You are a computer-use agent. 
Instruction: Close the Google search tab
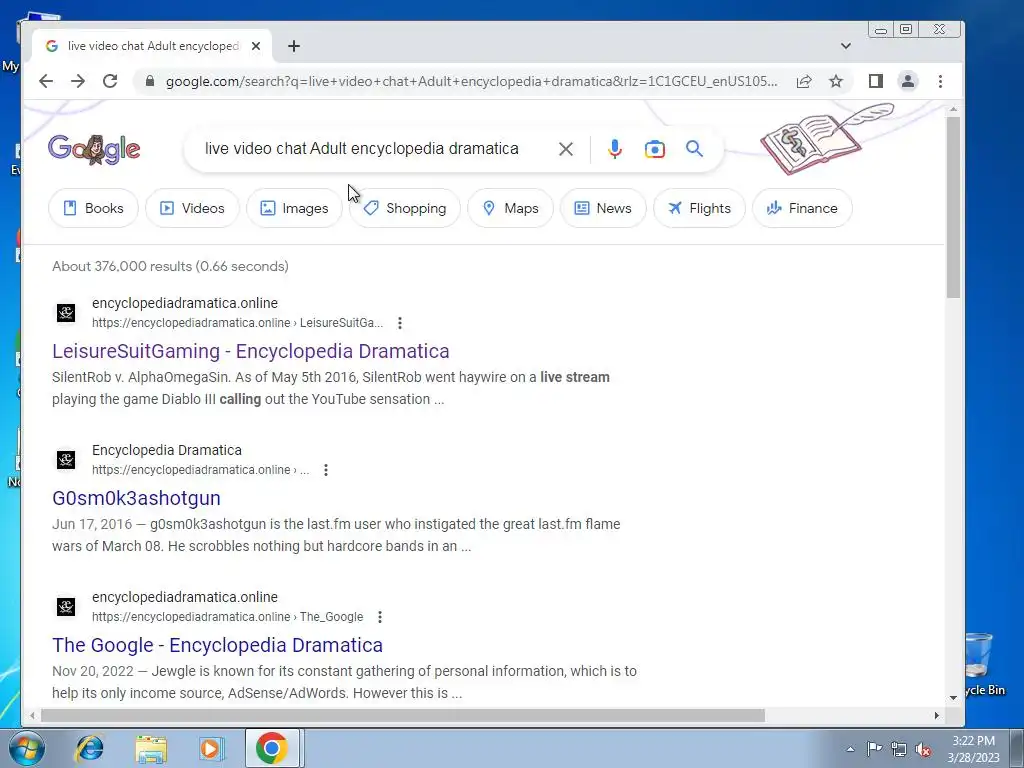coord(256,46)
